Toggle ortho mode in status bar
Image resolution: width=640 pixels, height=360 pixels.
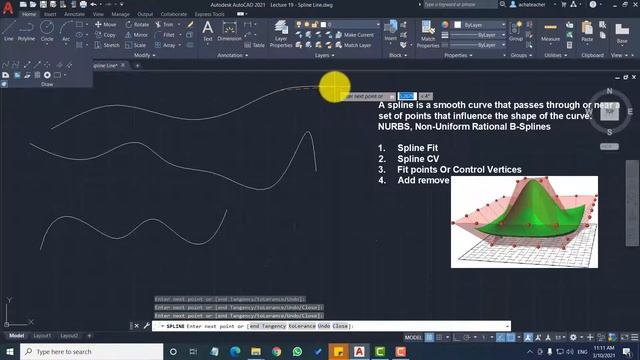pyautogui.click(x=457, y=337)
